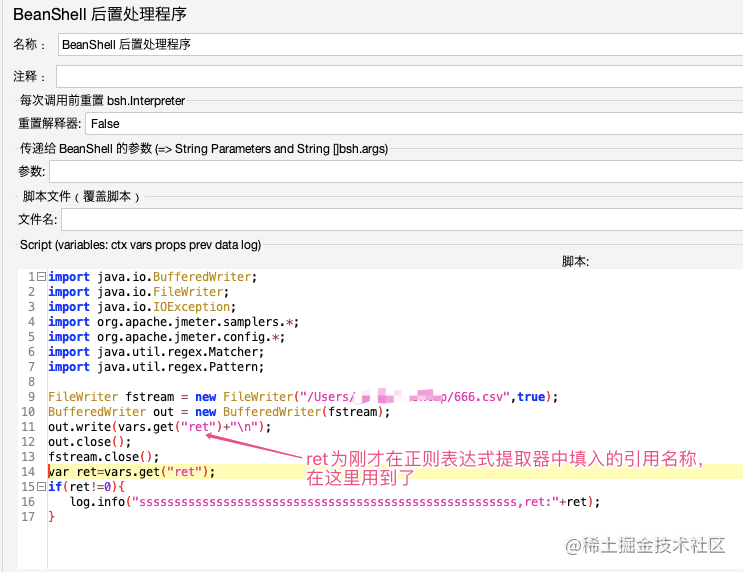Click the 'if(ret!=0){' line
This screenshot has height=572, width=743.
point(86,487)
